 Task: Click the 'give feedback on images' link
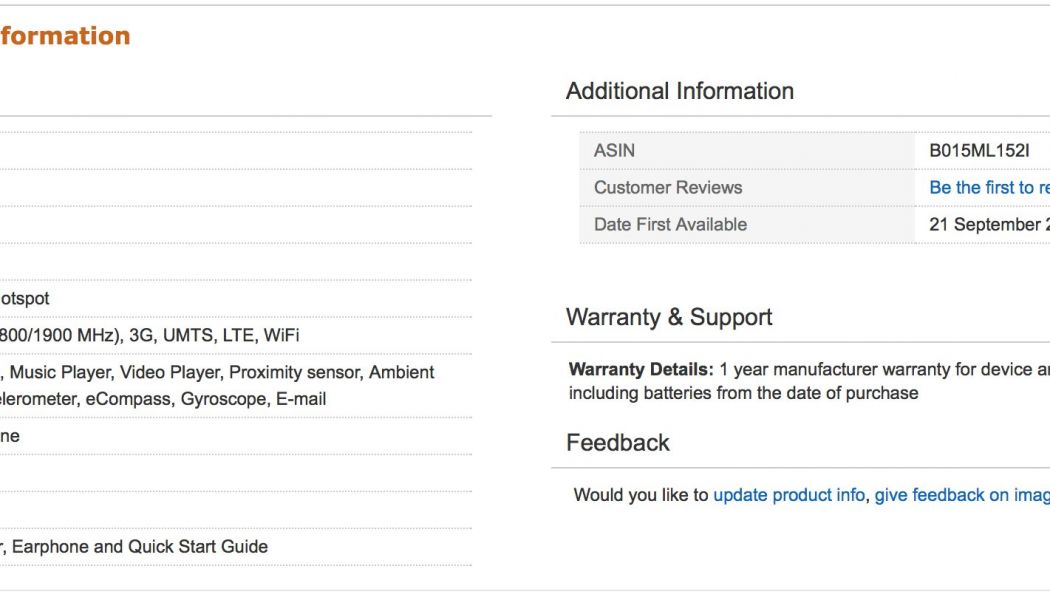[x=962, y=495]
